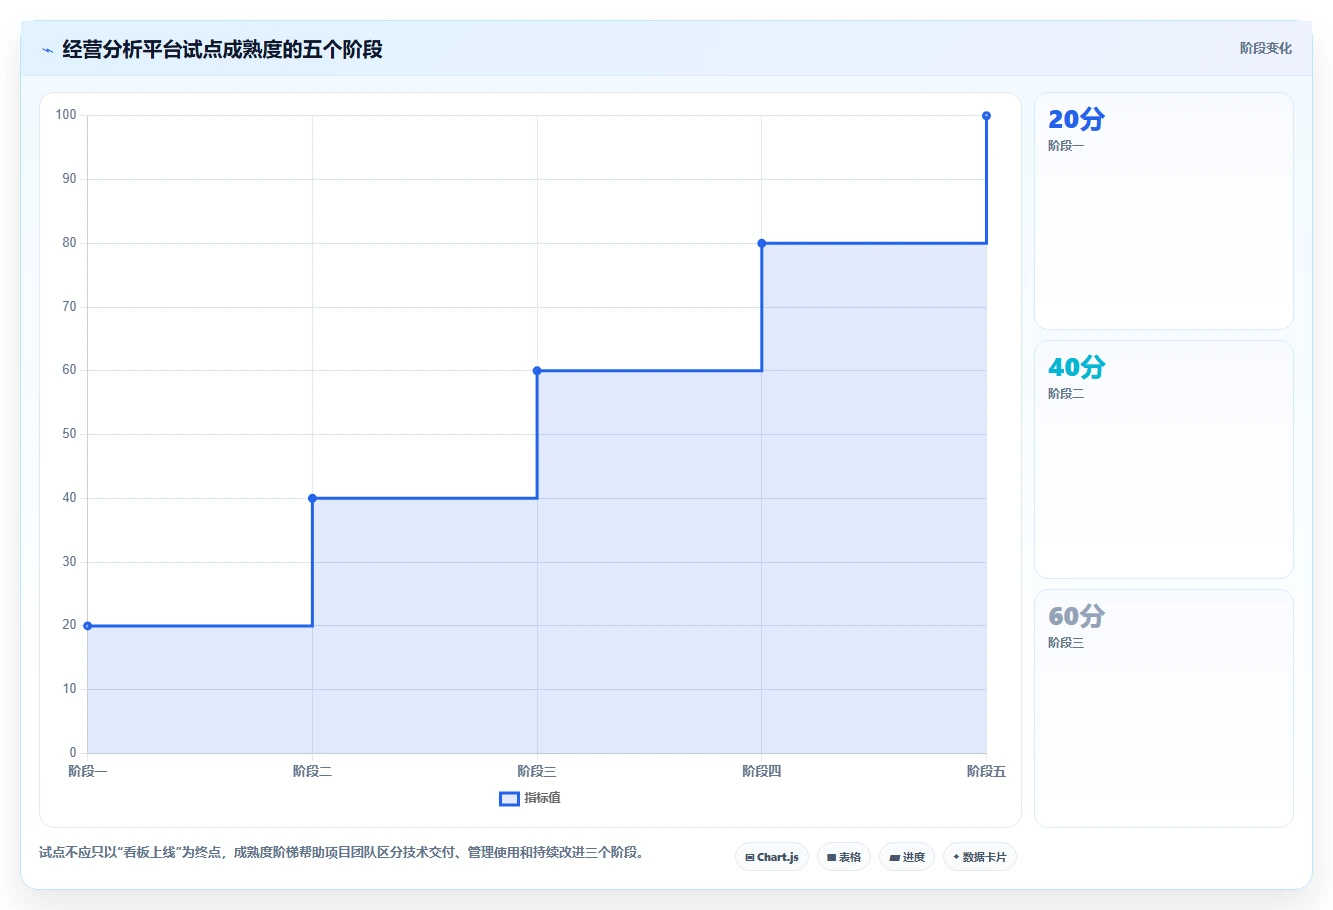The height and width of the screenshot is (910, 1333).
Task: Click the x-axis label 阶段三
Action: coord(537,771)
